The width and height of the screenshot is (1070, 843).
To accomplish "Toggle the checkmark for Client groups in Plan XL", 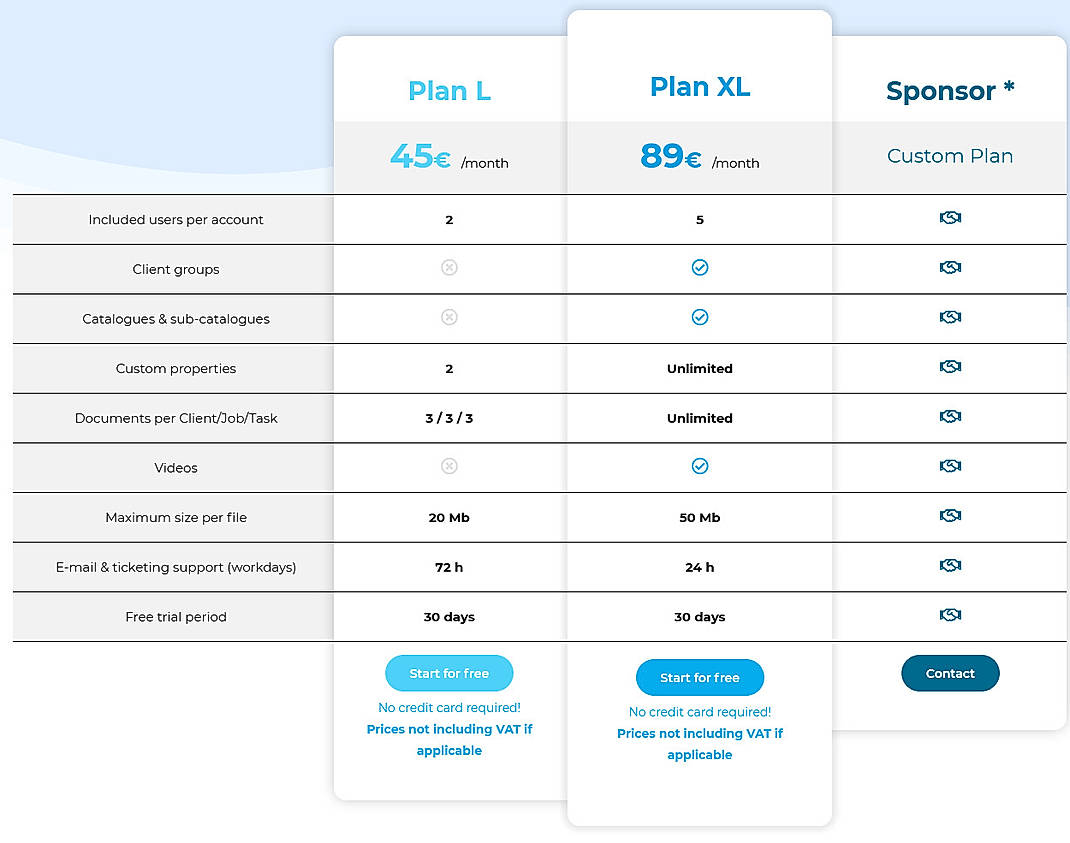I will [700, 268].
